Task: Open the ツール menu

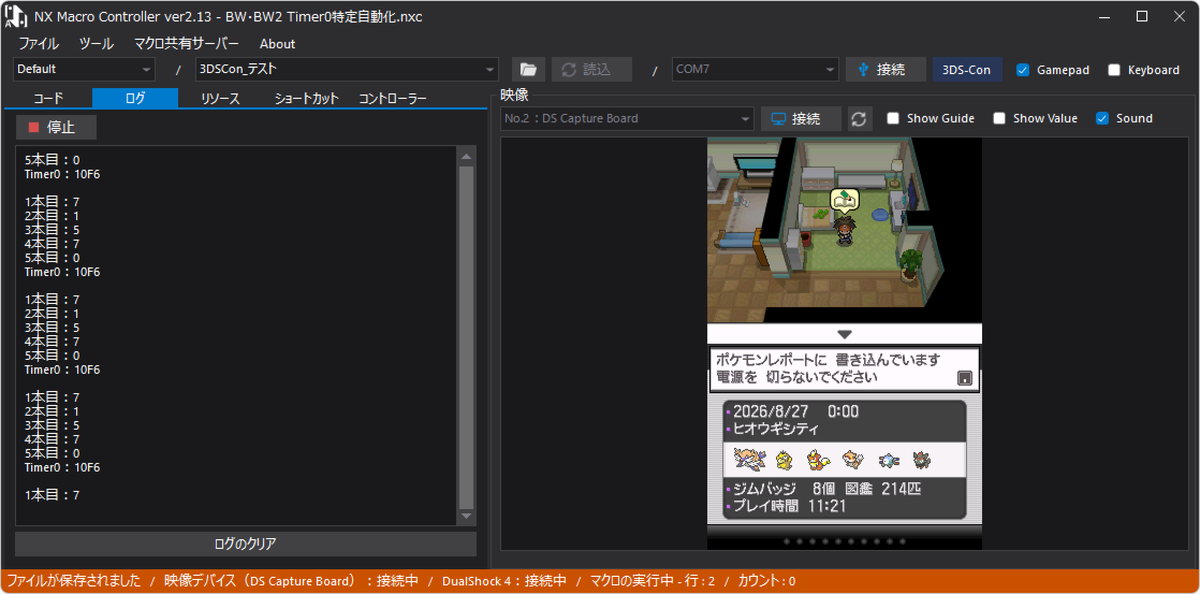Action: (x=96, y=43)
